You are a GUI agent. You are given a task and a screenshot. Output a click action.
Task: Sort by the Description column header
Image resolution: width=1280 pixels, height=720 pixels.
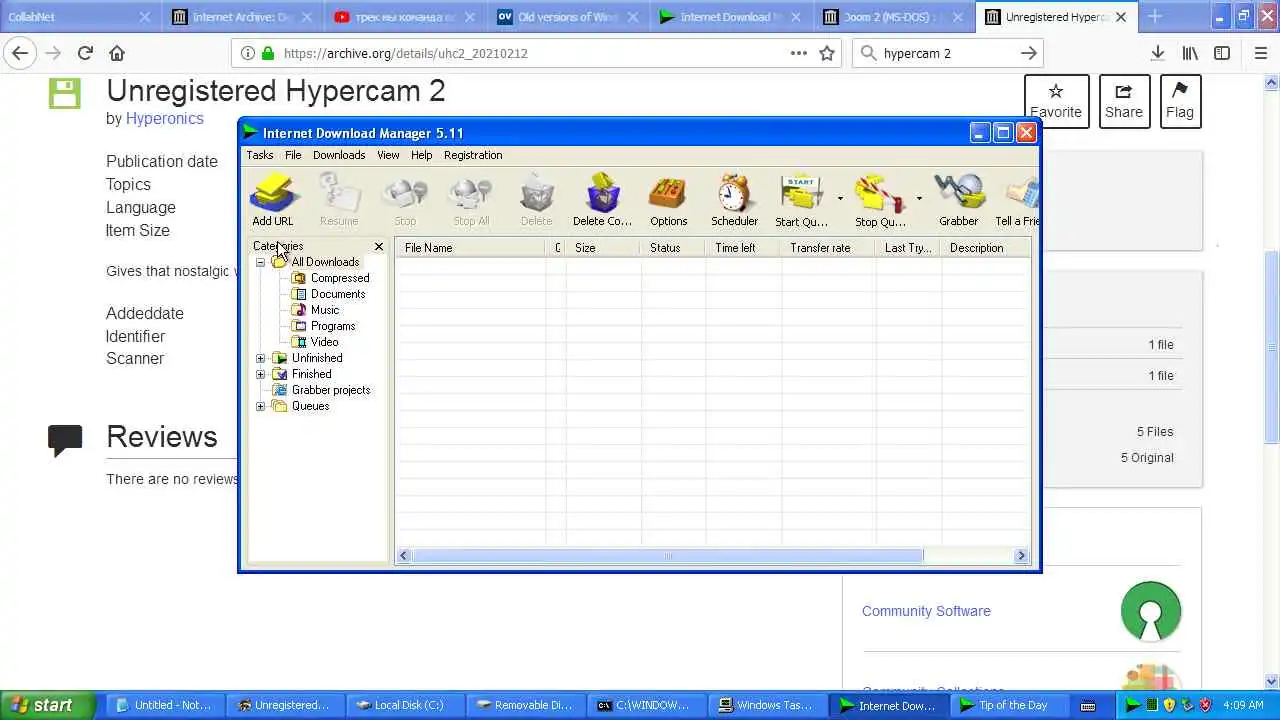(x=985, y=248)
